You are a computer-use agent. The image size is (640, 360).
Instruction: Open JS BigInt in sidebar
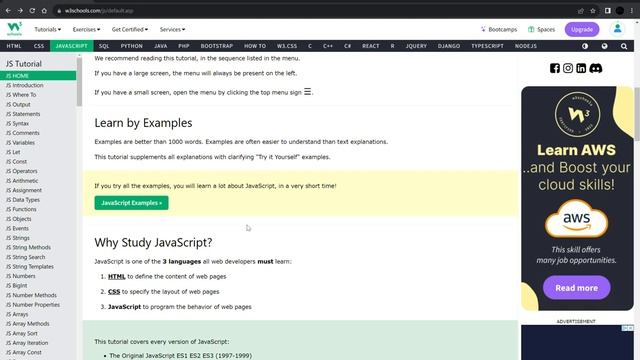pyautogui.click(x=16, y=285)
